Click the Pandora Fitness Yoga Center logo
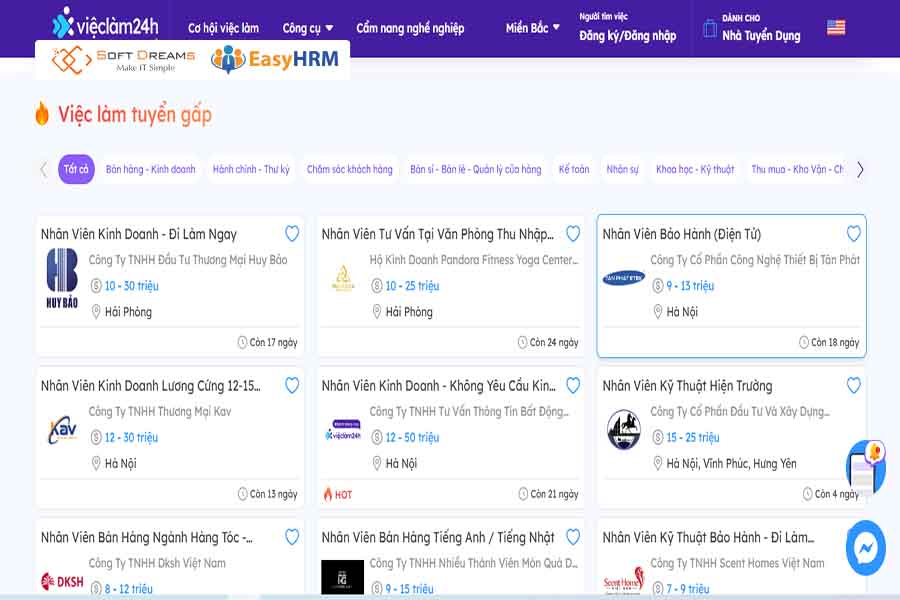900x600 pixels. [343, 278]
